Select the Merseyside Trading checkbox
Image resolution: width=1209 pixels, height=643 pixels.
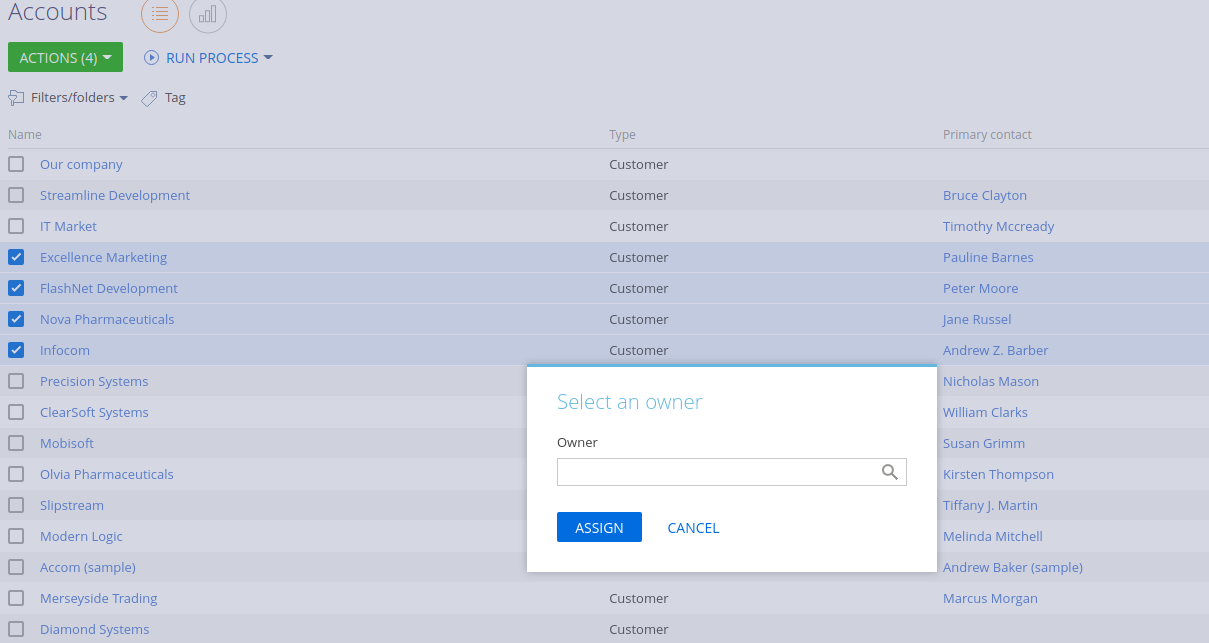(16, 598)
